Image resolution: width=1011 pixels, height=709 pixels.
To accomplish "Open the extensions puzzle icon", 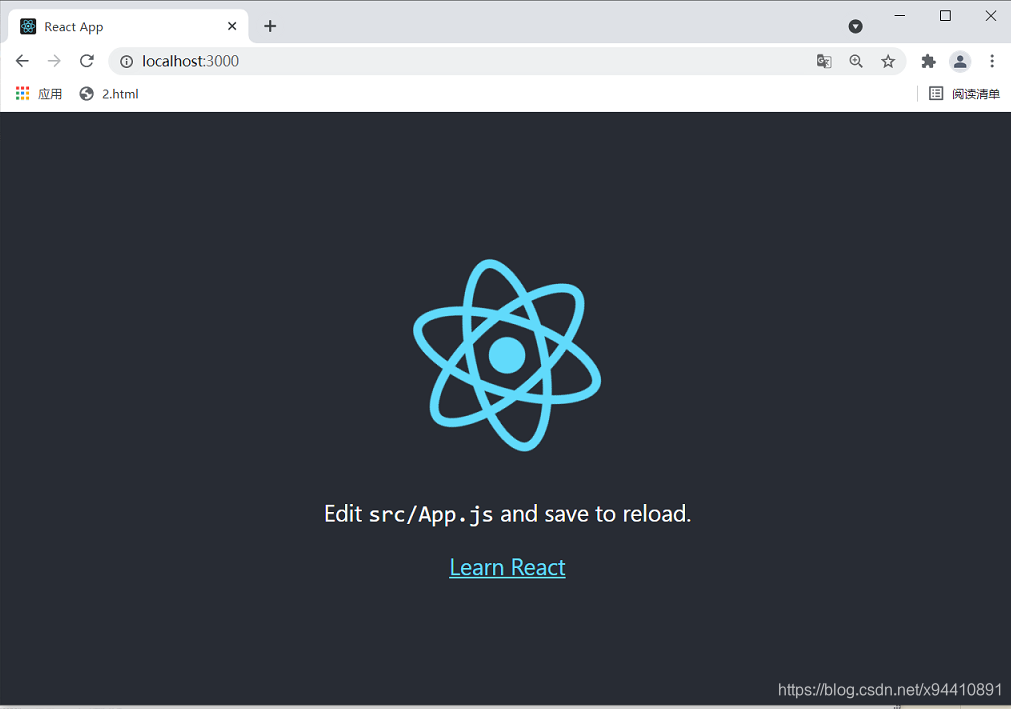I will (x=928, y=61).
